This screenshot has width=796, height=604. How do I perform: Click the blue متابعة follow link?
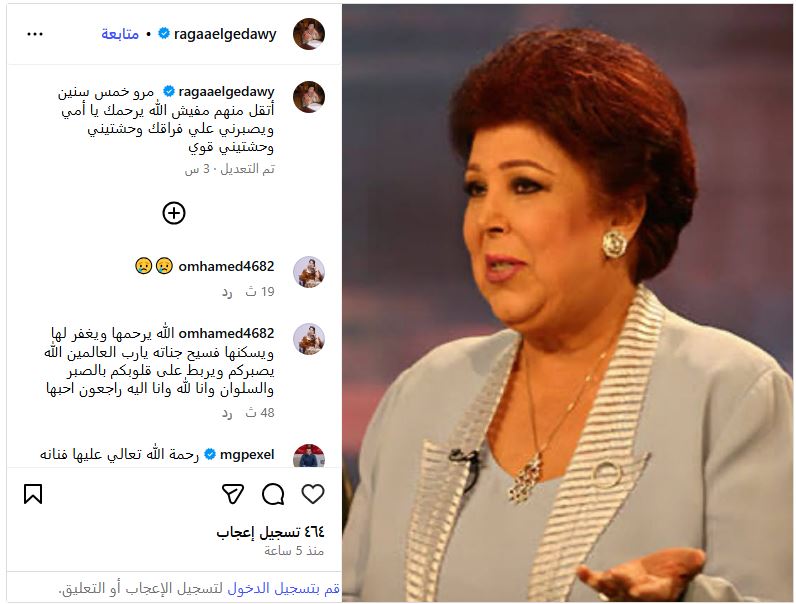120,34
